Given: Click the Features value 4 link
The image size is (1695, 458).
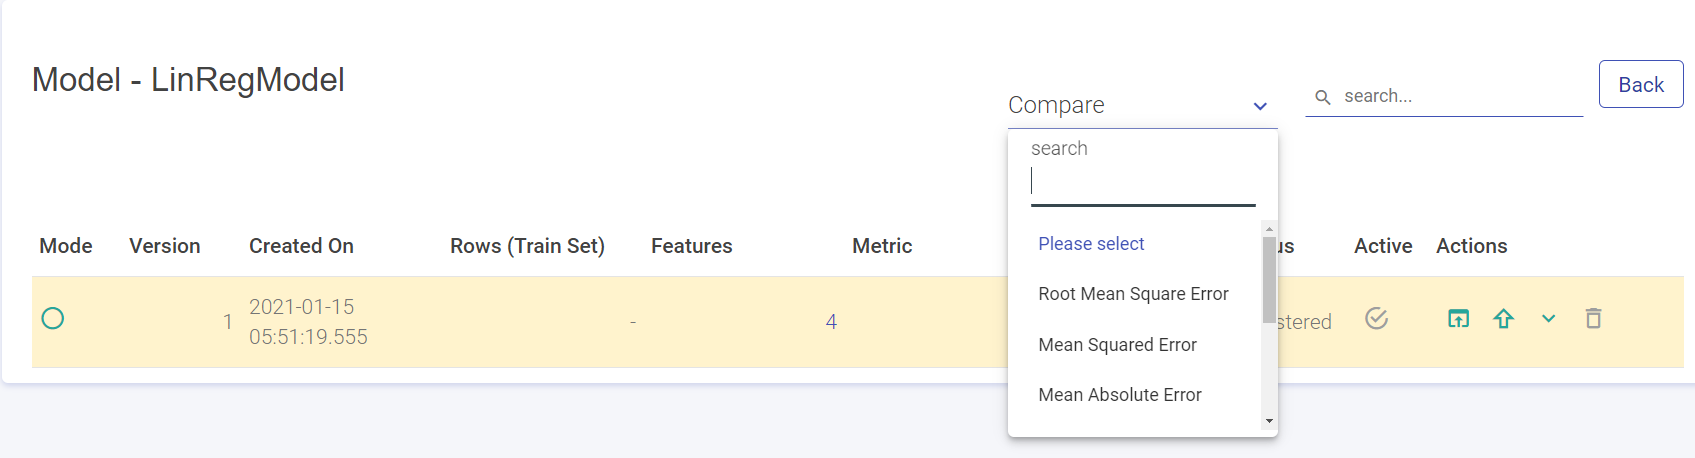Looking at the screenshot, I should (831, 322).
